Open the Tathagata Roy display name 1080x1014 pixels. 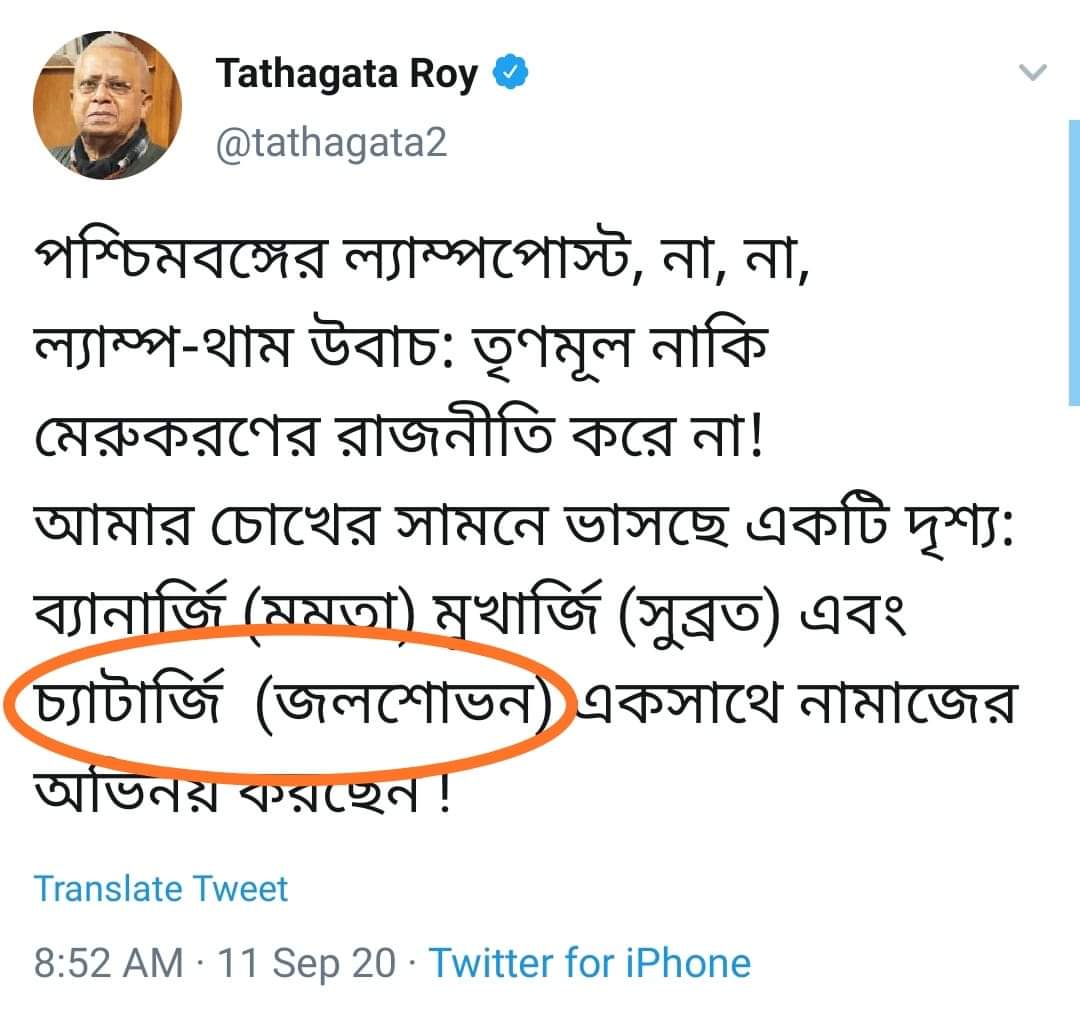tap(346, 74)
